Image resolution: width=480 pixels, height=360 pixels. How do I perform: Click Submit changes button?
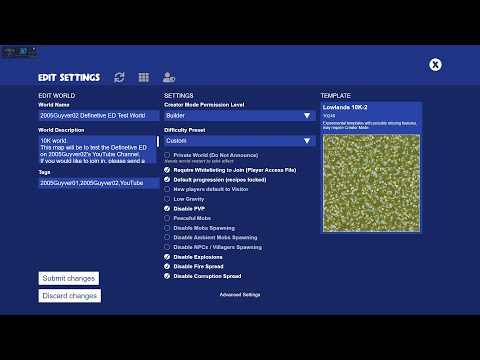click(69, 278)
